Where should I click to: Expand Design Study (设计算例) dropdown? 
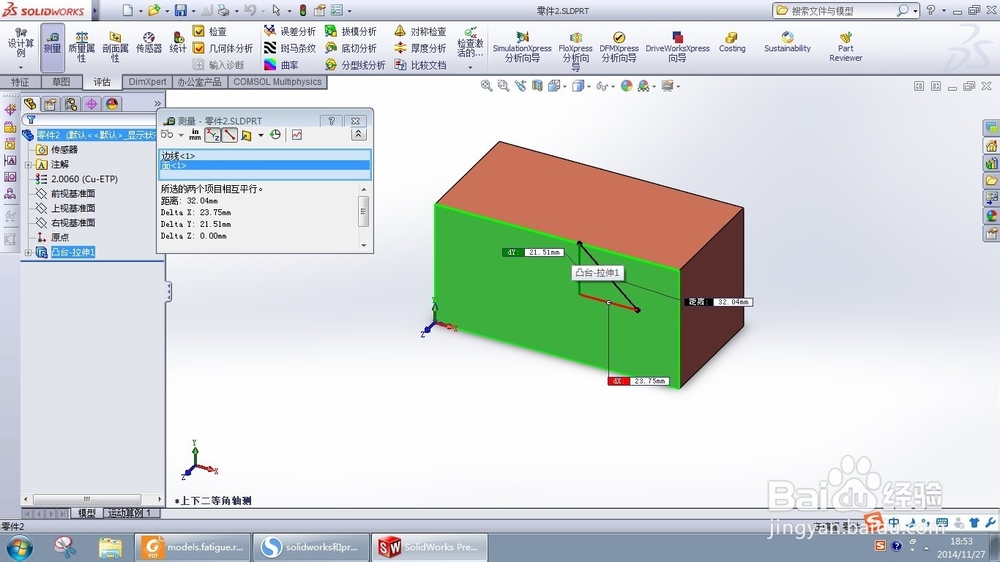click(x=20, y=66)
